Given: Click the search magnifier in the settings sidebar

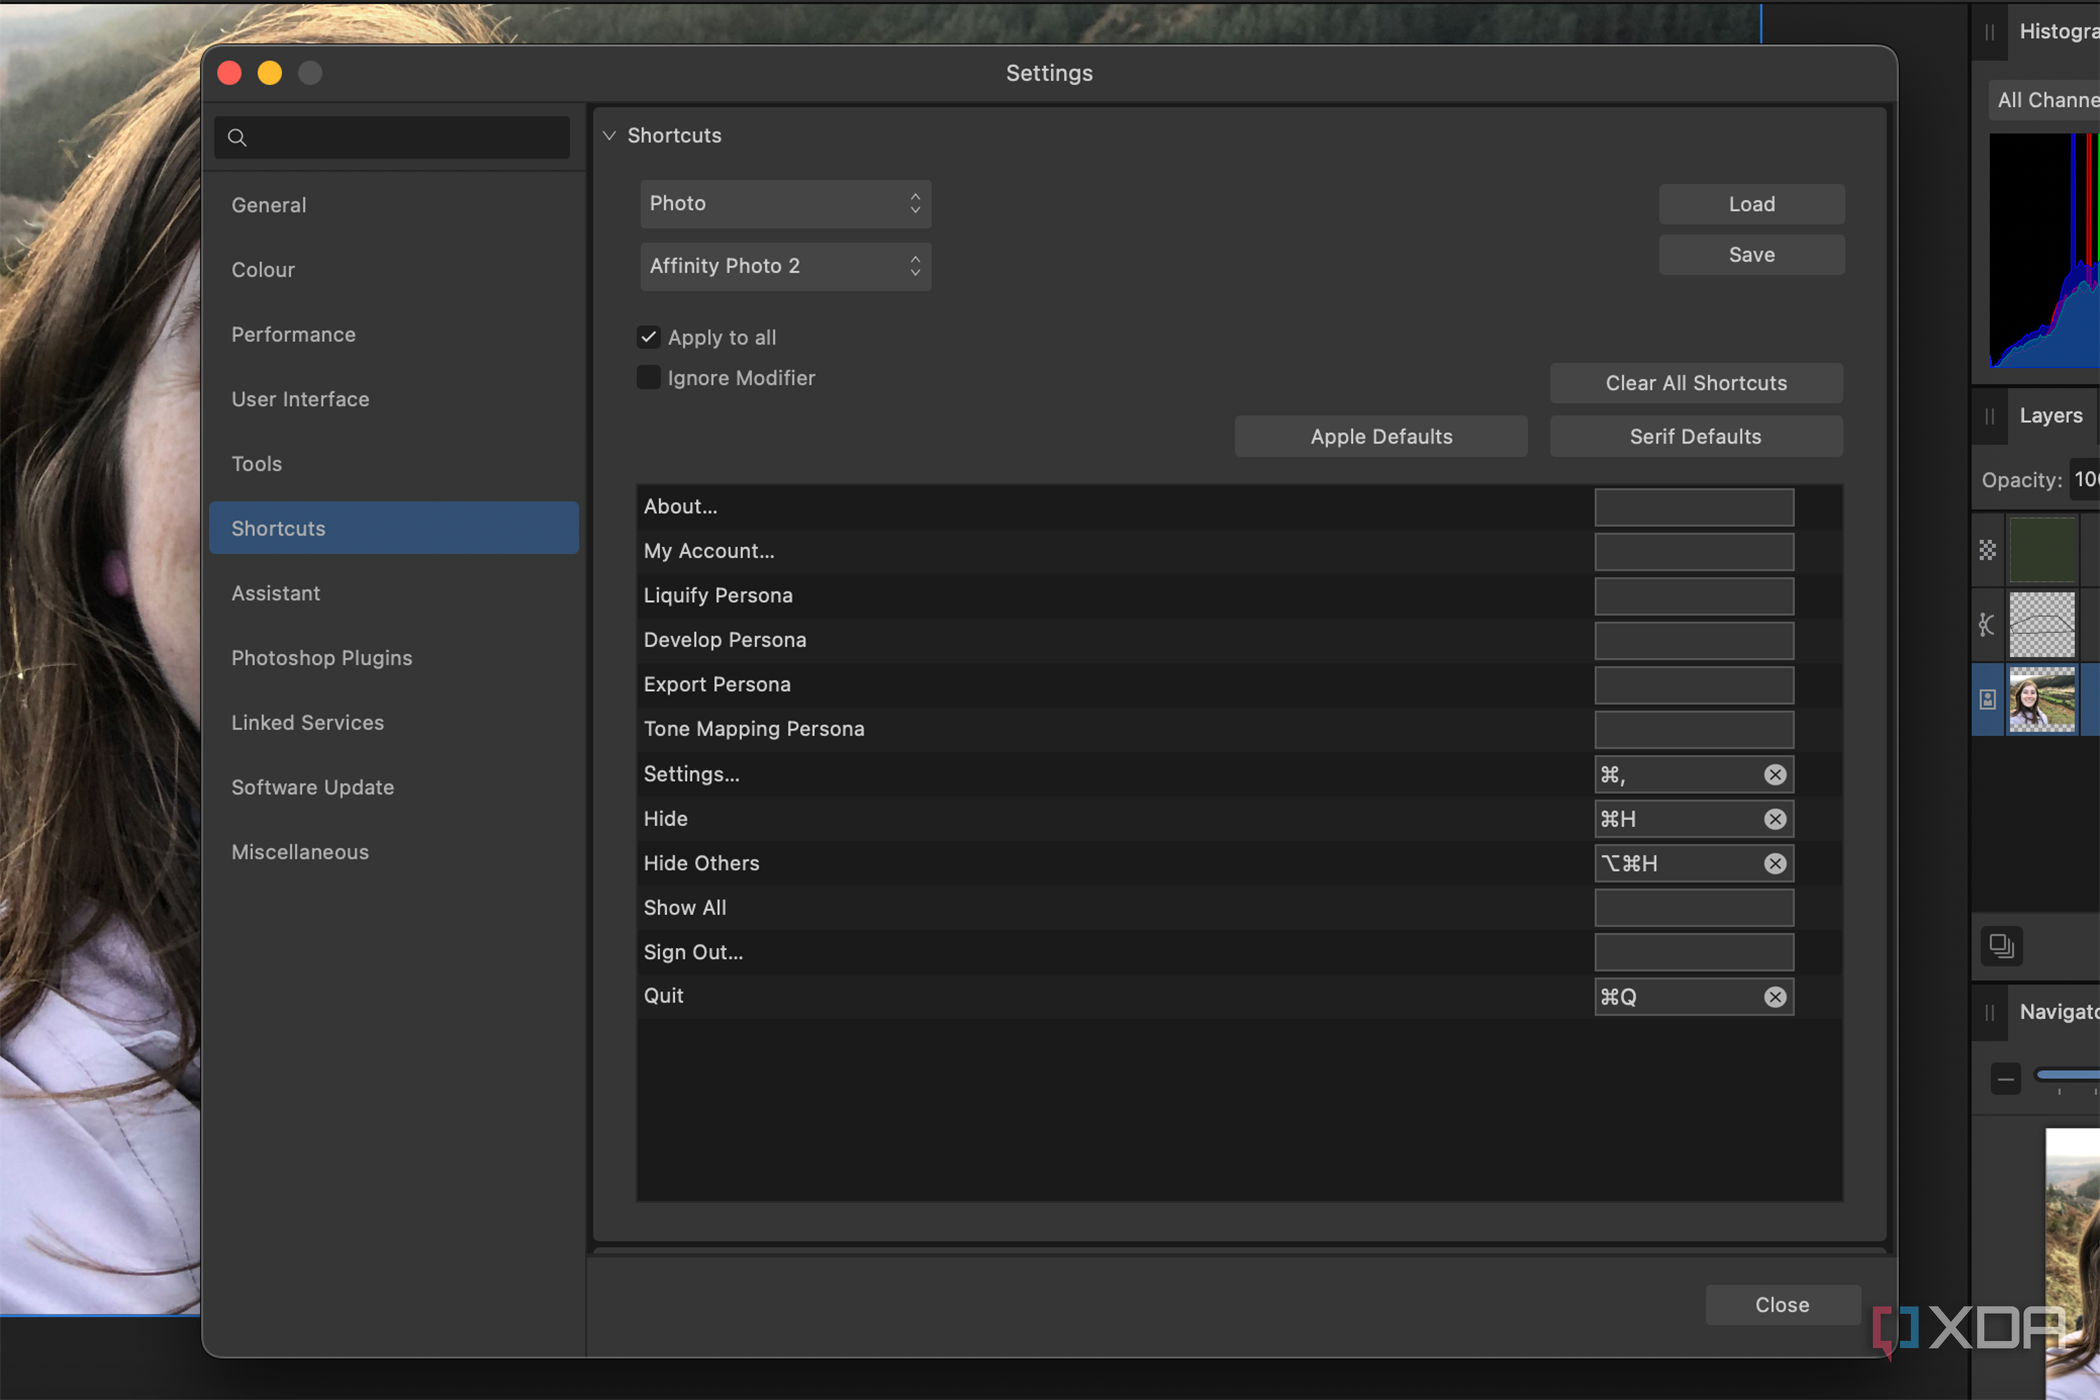Looking at the screenshot, I should (238, 137).
